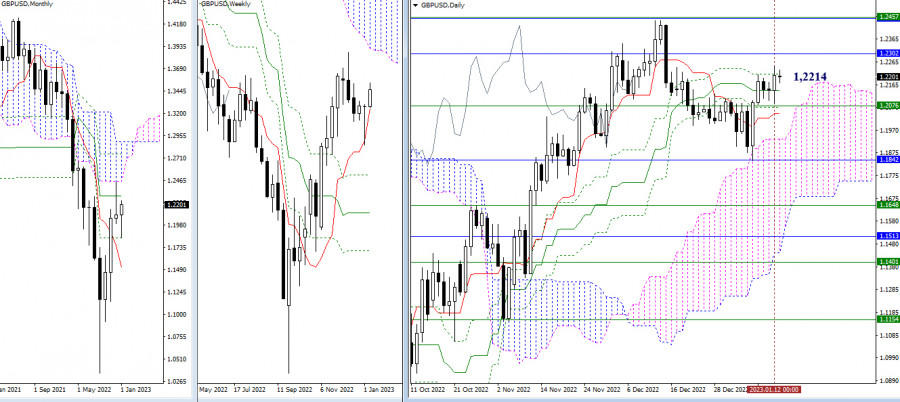Click the 1.1285 value on Daily price scale
This screenshot has width=900, height=402.
click(888, 289)
